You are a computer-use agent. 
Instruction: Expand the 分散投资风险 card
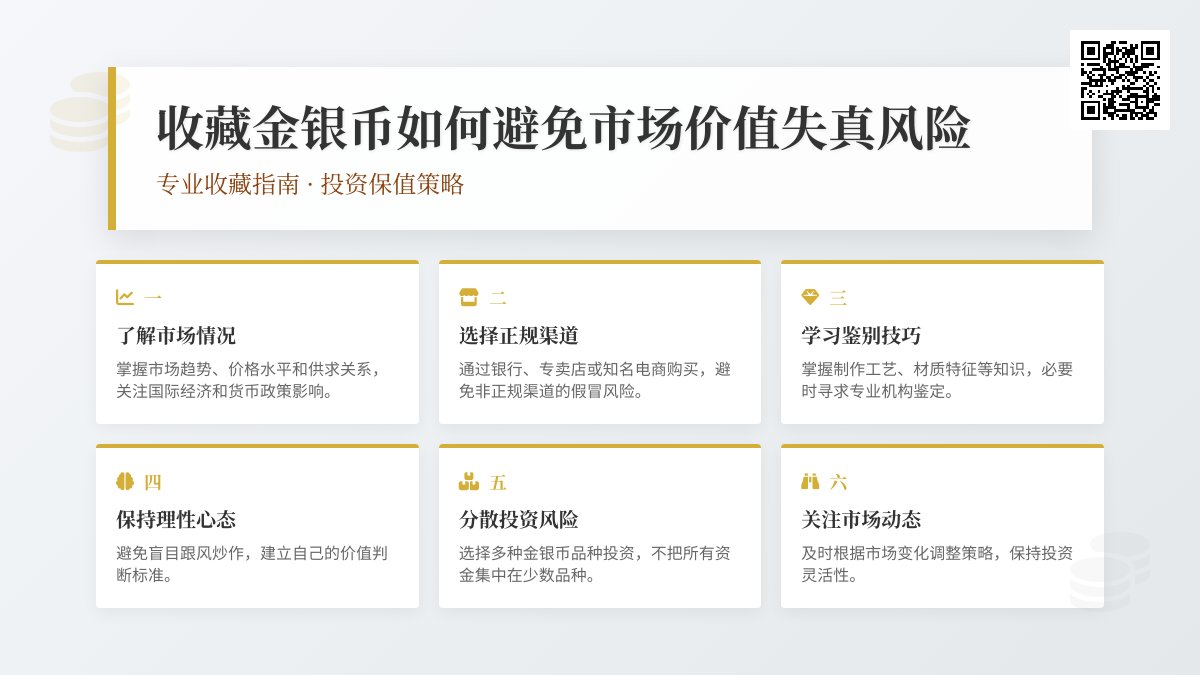tap(599, 526)
